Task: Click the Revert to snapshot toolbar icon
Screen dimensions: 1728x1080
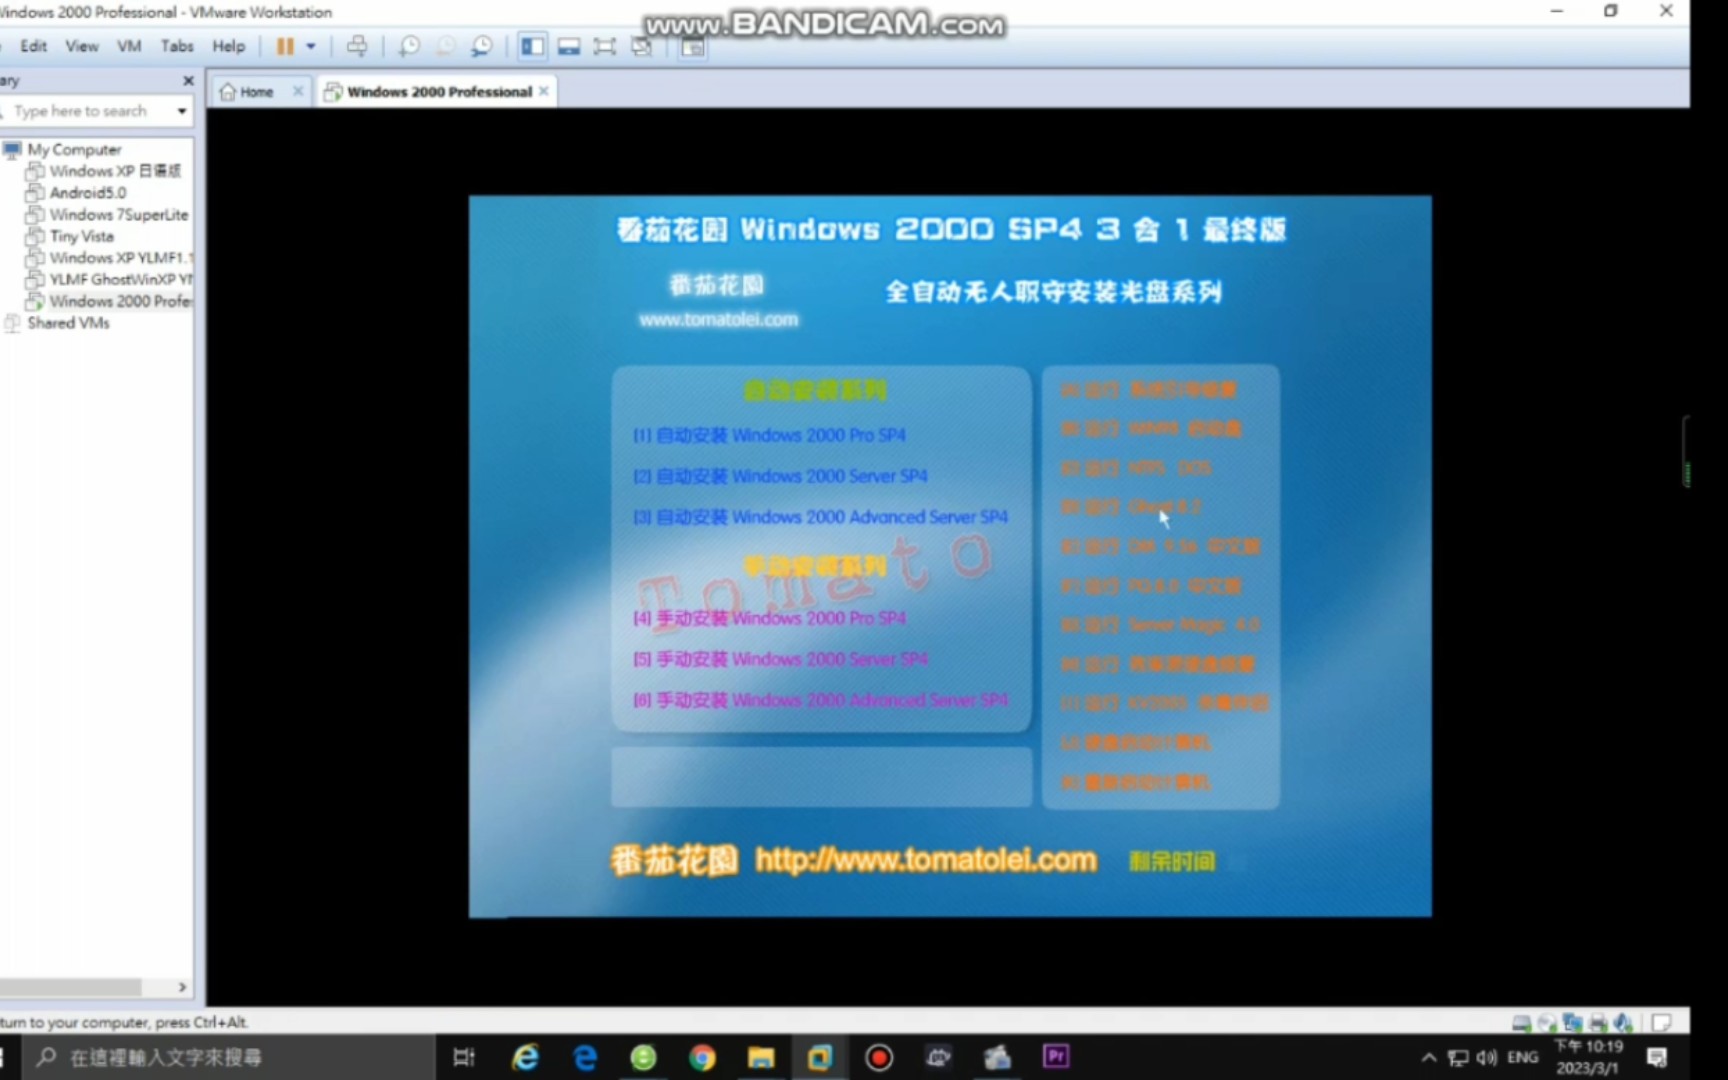Action: point(446,46)
